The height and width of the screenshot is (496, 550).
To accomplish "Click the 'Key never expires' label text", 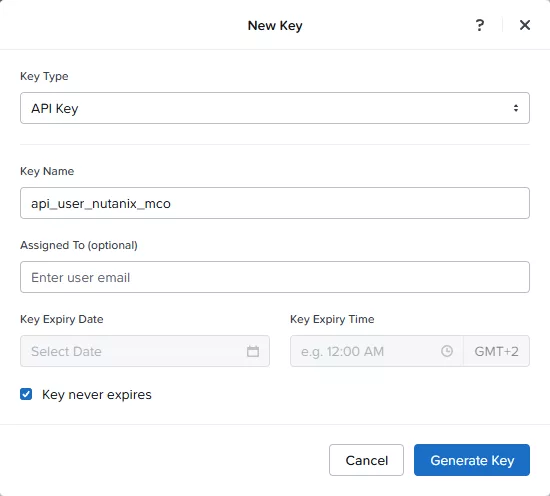I will [x=97, y=395].
